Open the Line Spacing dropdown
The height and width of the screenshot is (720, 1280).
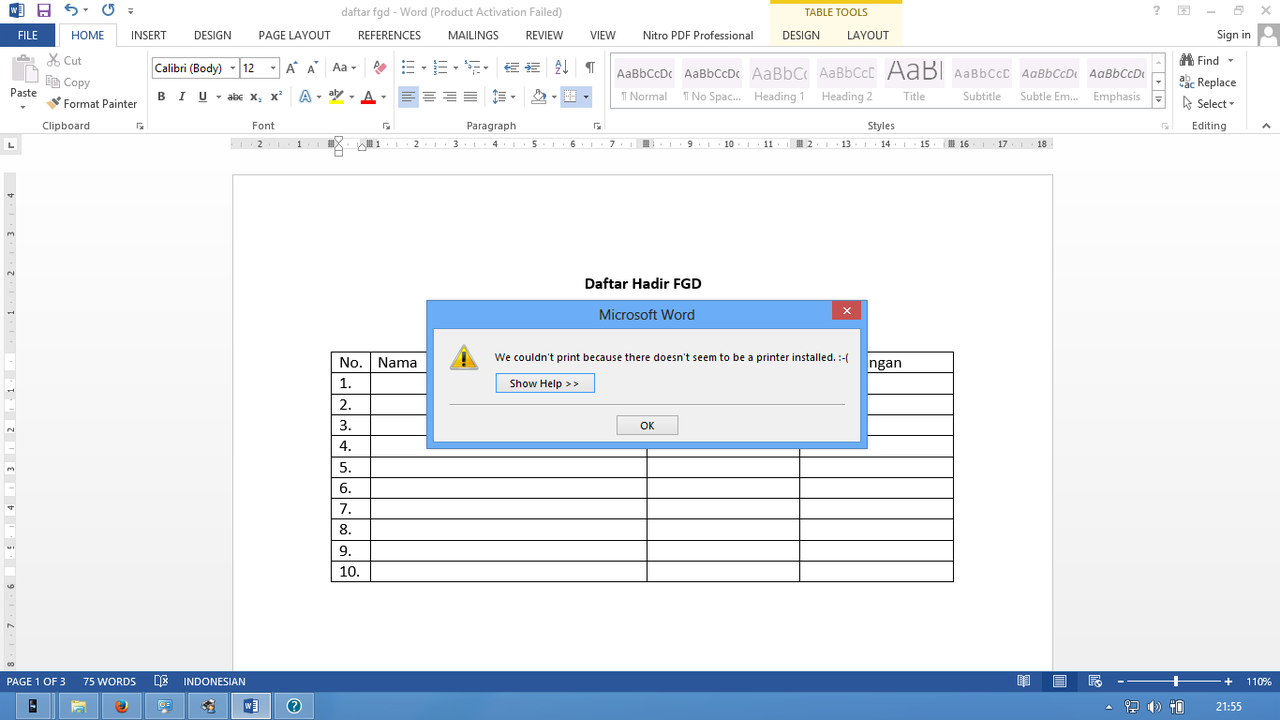(x=504, y=97)
